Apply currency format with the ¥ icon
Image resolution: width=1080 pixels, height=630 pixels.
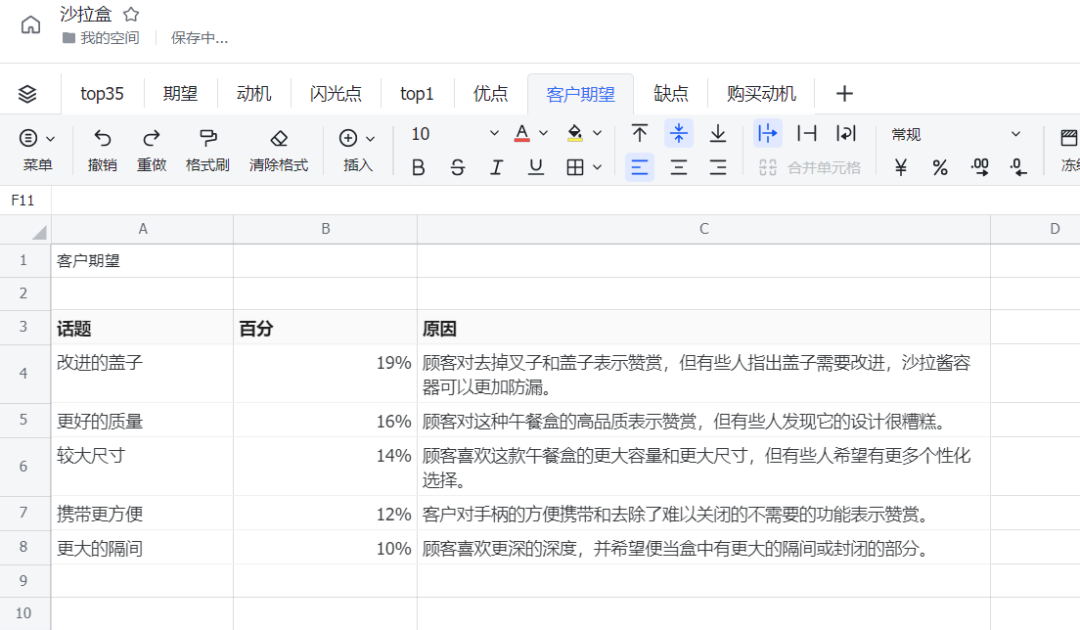900,167
